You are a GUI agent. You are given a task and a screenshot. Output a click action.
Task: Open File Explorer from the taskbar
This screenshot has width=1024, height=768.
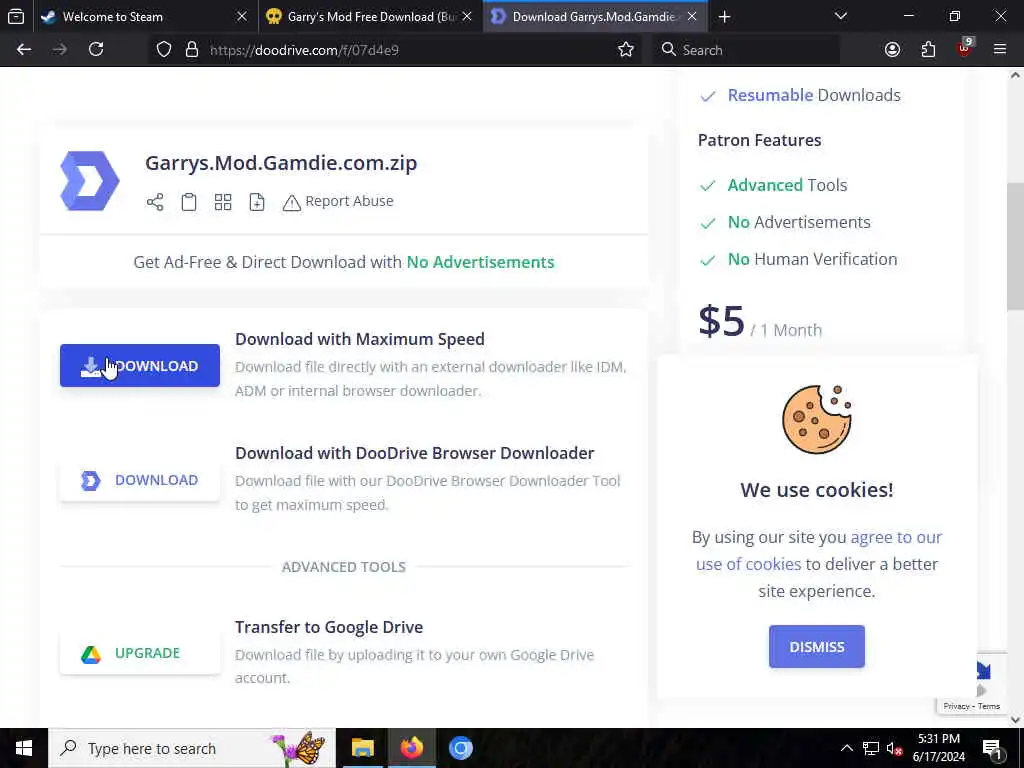[362, 748]
